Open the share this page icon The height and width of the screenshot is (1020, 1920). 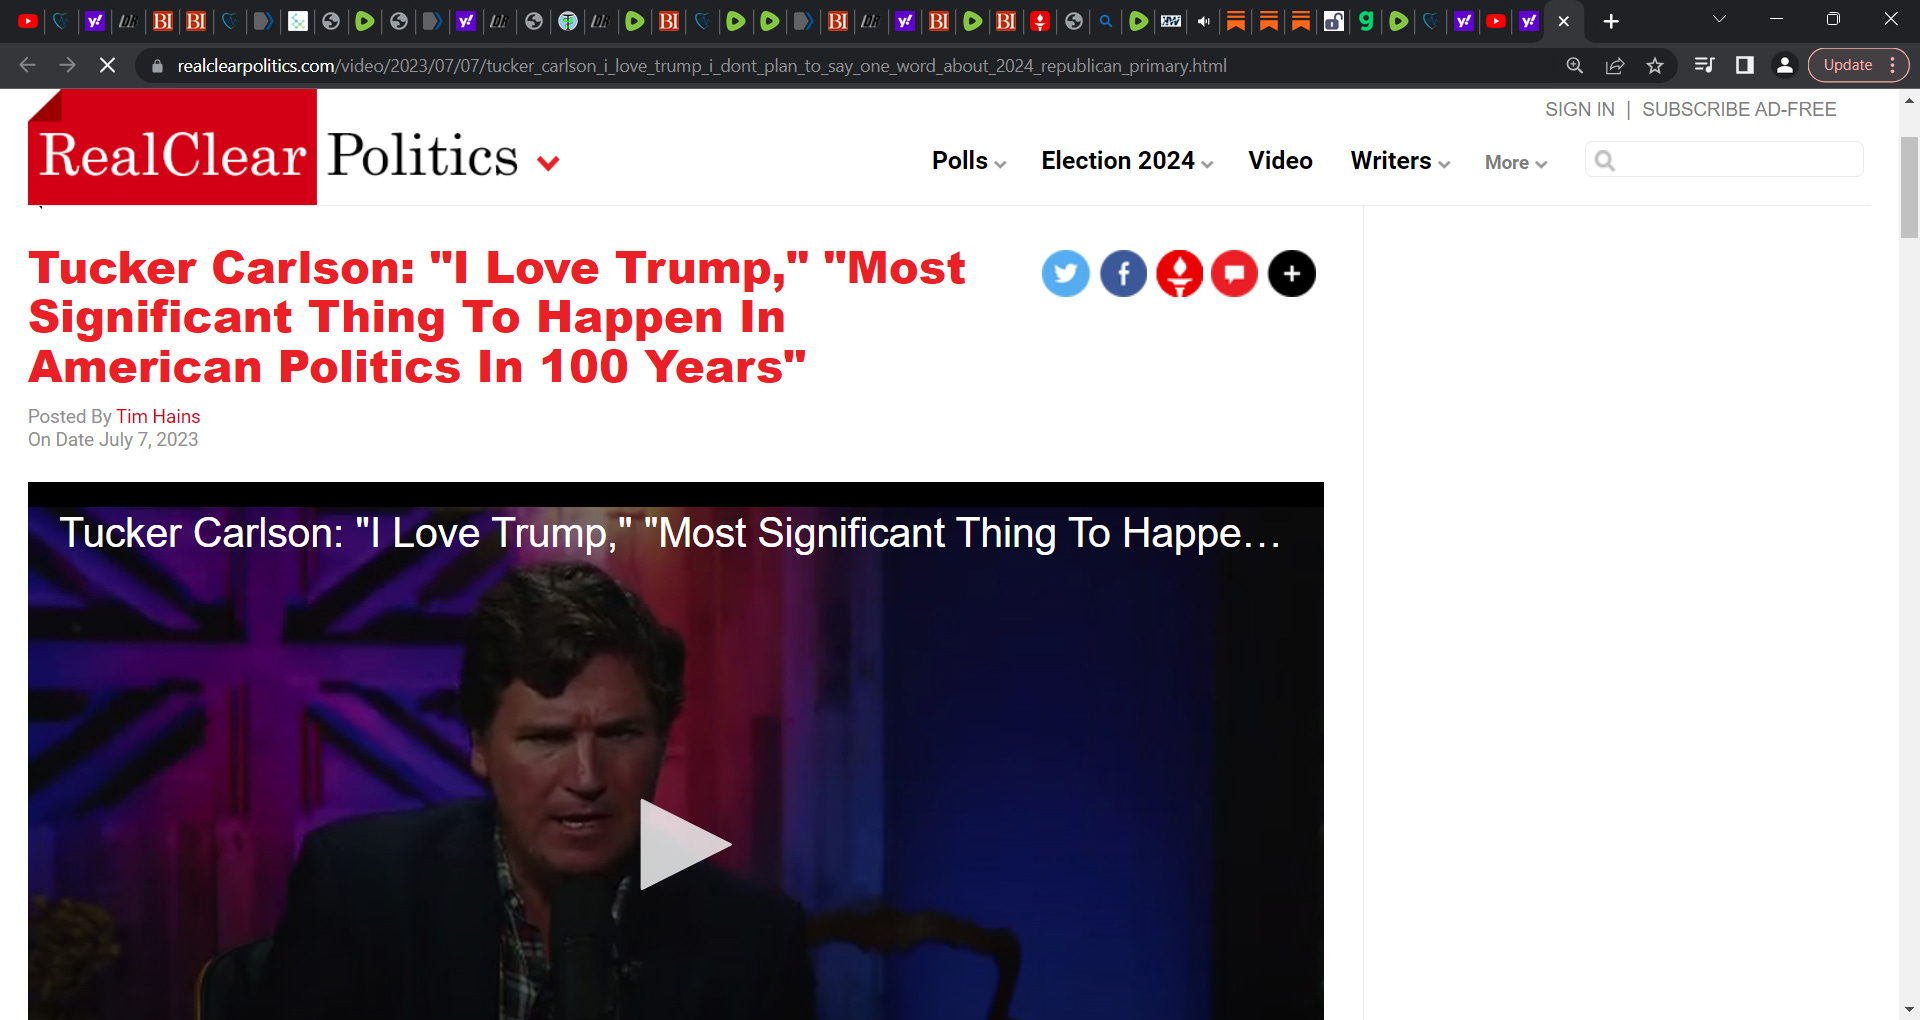point(1614,65)
